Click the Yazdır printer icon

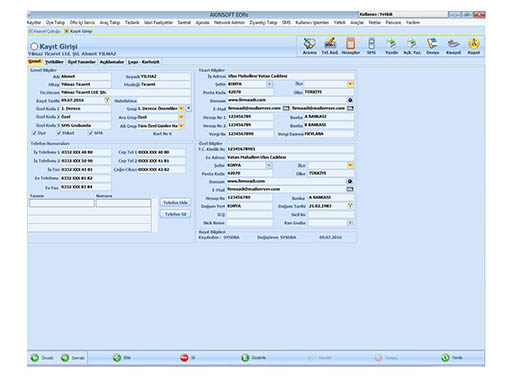click(391, 44)
